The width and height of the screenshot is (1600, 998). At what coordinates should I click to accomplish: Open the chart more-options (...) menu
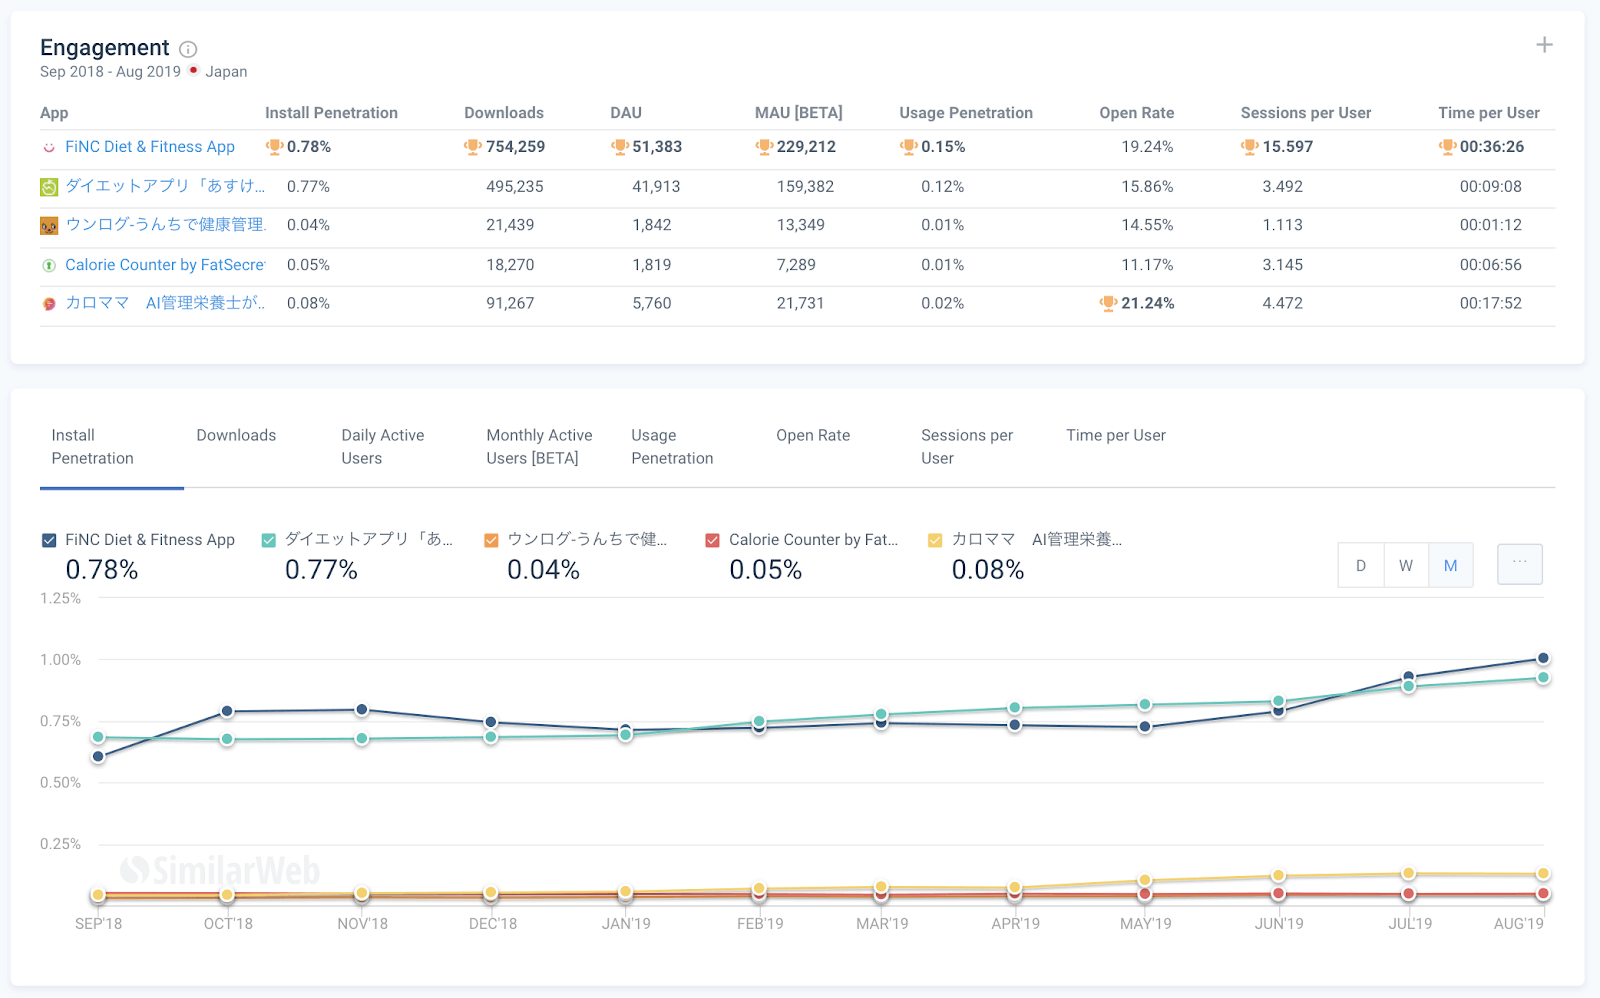[1520, 564]
